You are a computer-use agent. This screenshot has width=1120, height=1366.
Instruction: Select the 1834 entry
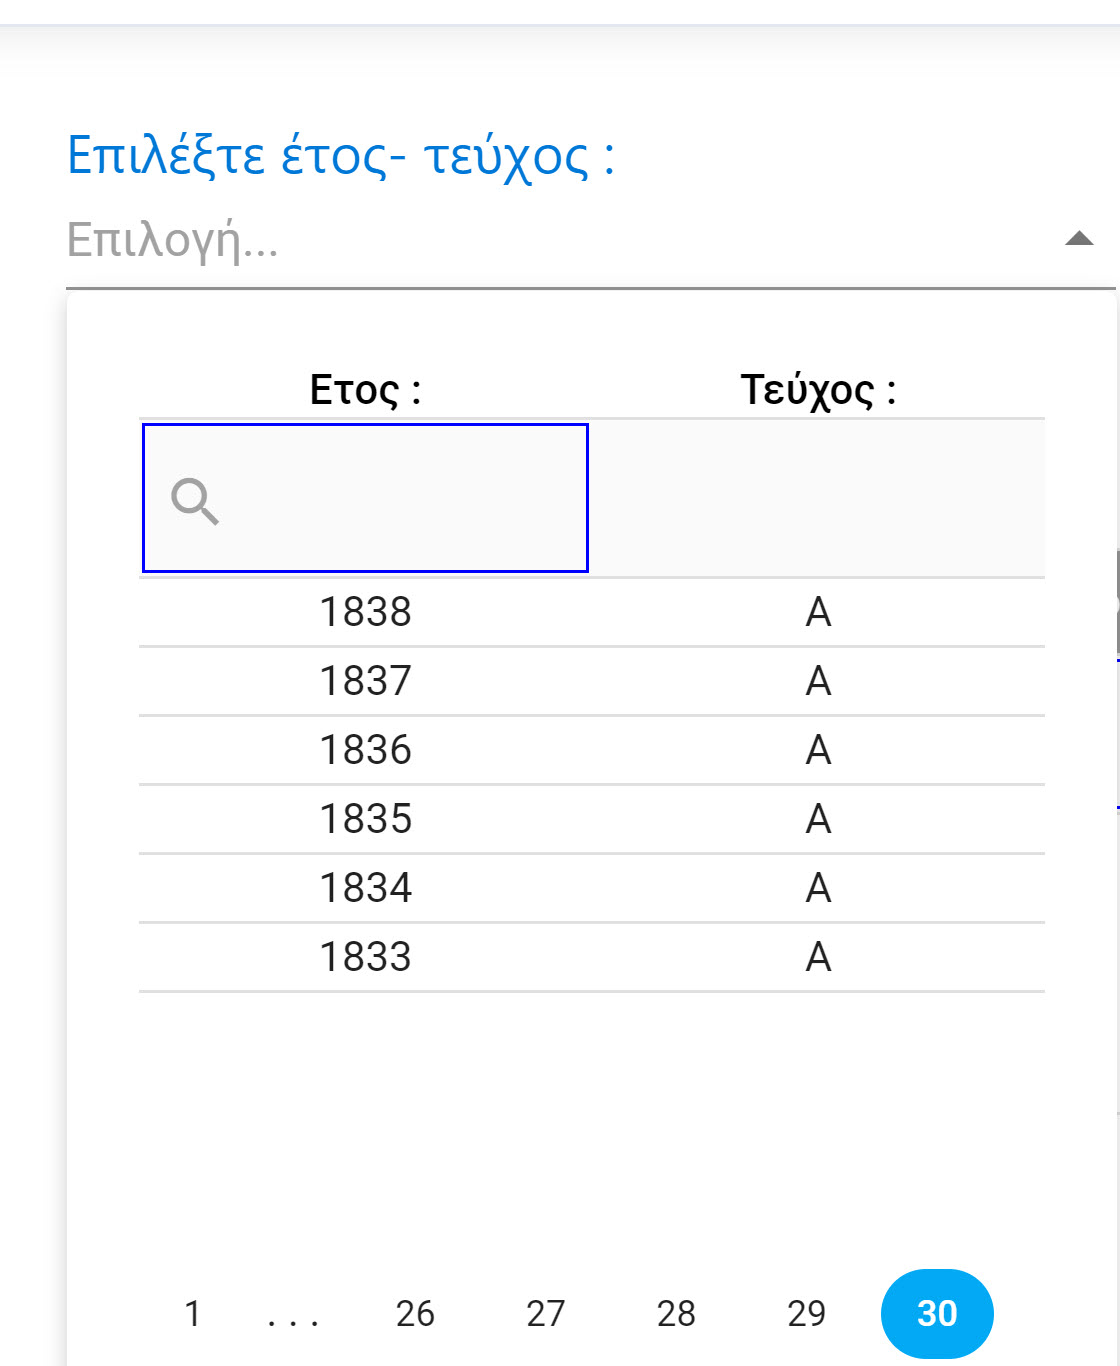point(365,888)
